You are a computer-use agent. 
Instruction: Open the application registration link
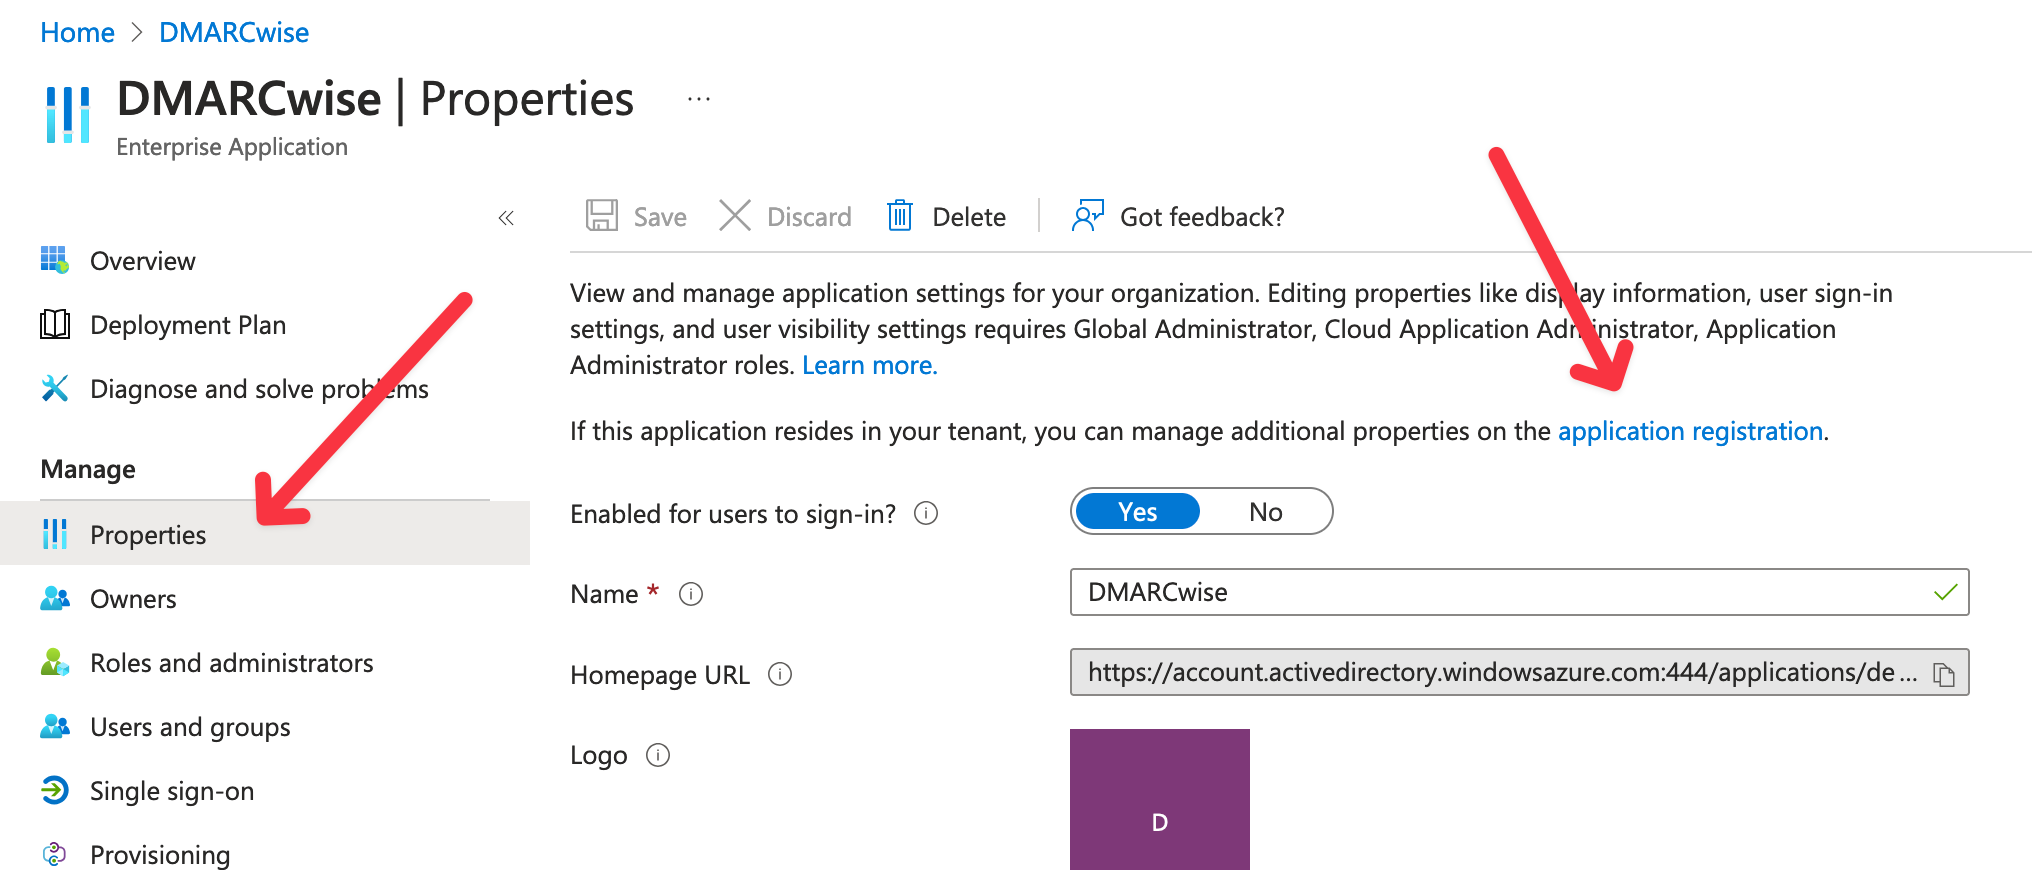[1690, 431]
